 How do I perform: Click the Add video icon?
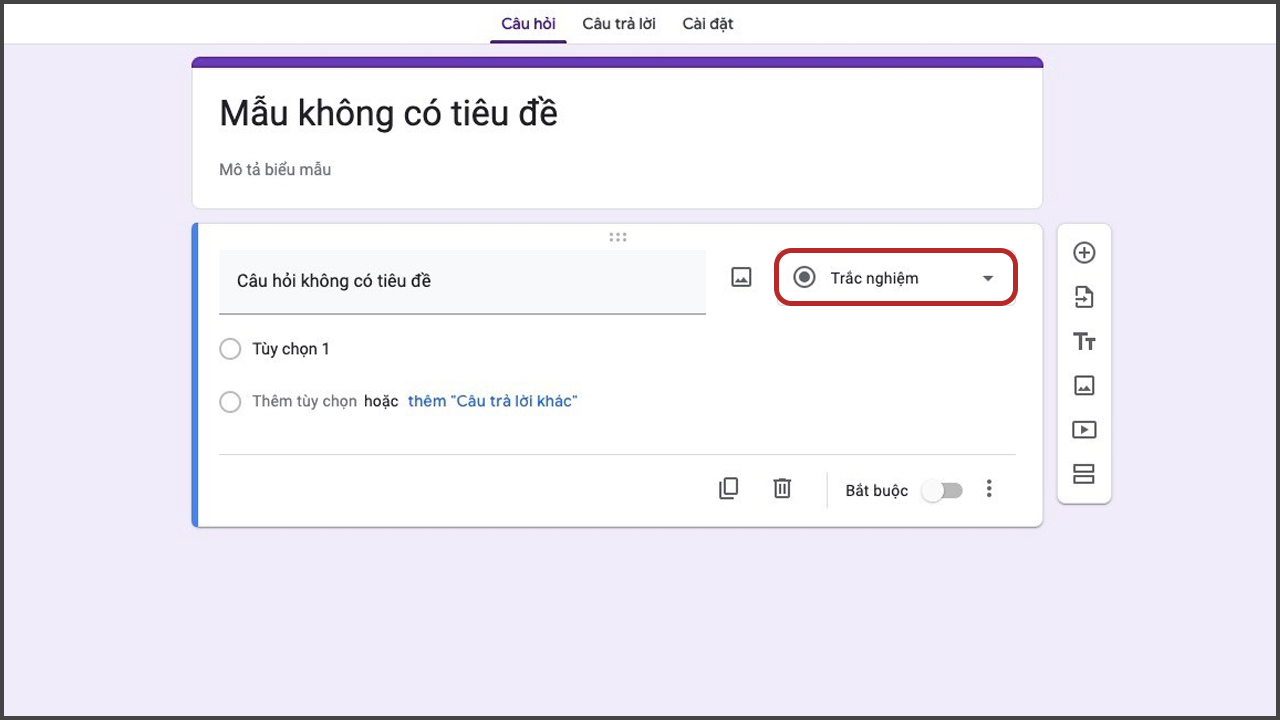(1084, 430)
